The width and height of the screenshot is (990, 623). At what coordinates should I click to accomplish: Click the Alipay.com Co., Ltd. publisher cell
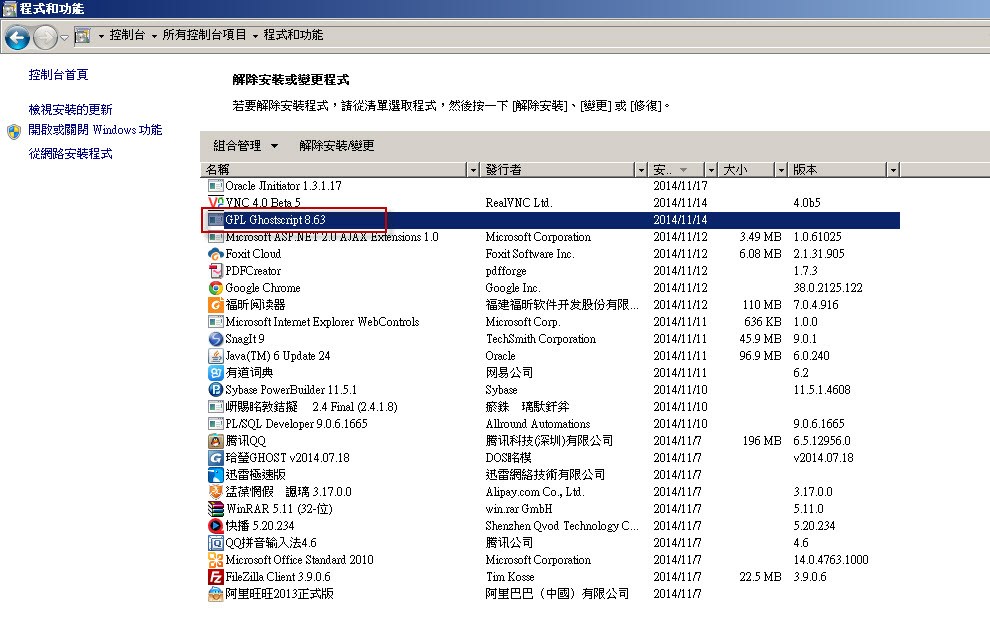535,492
